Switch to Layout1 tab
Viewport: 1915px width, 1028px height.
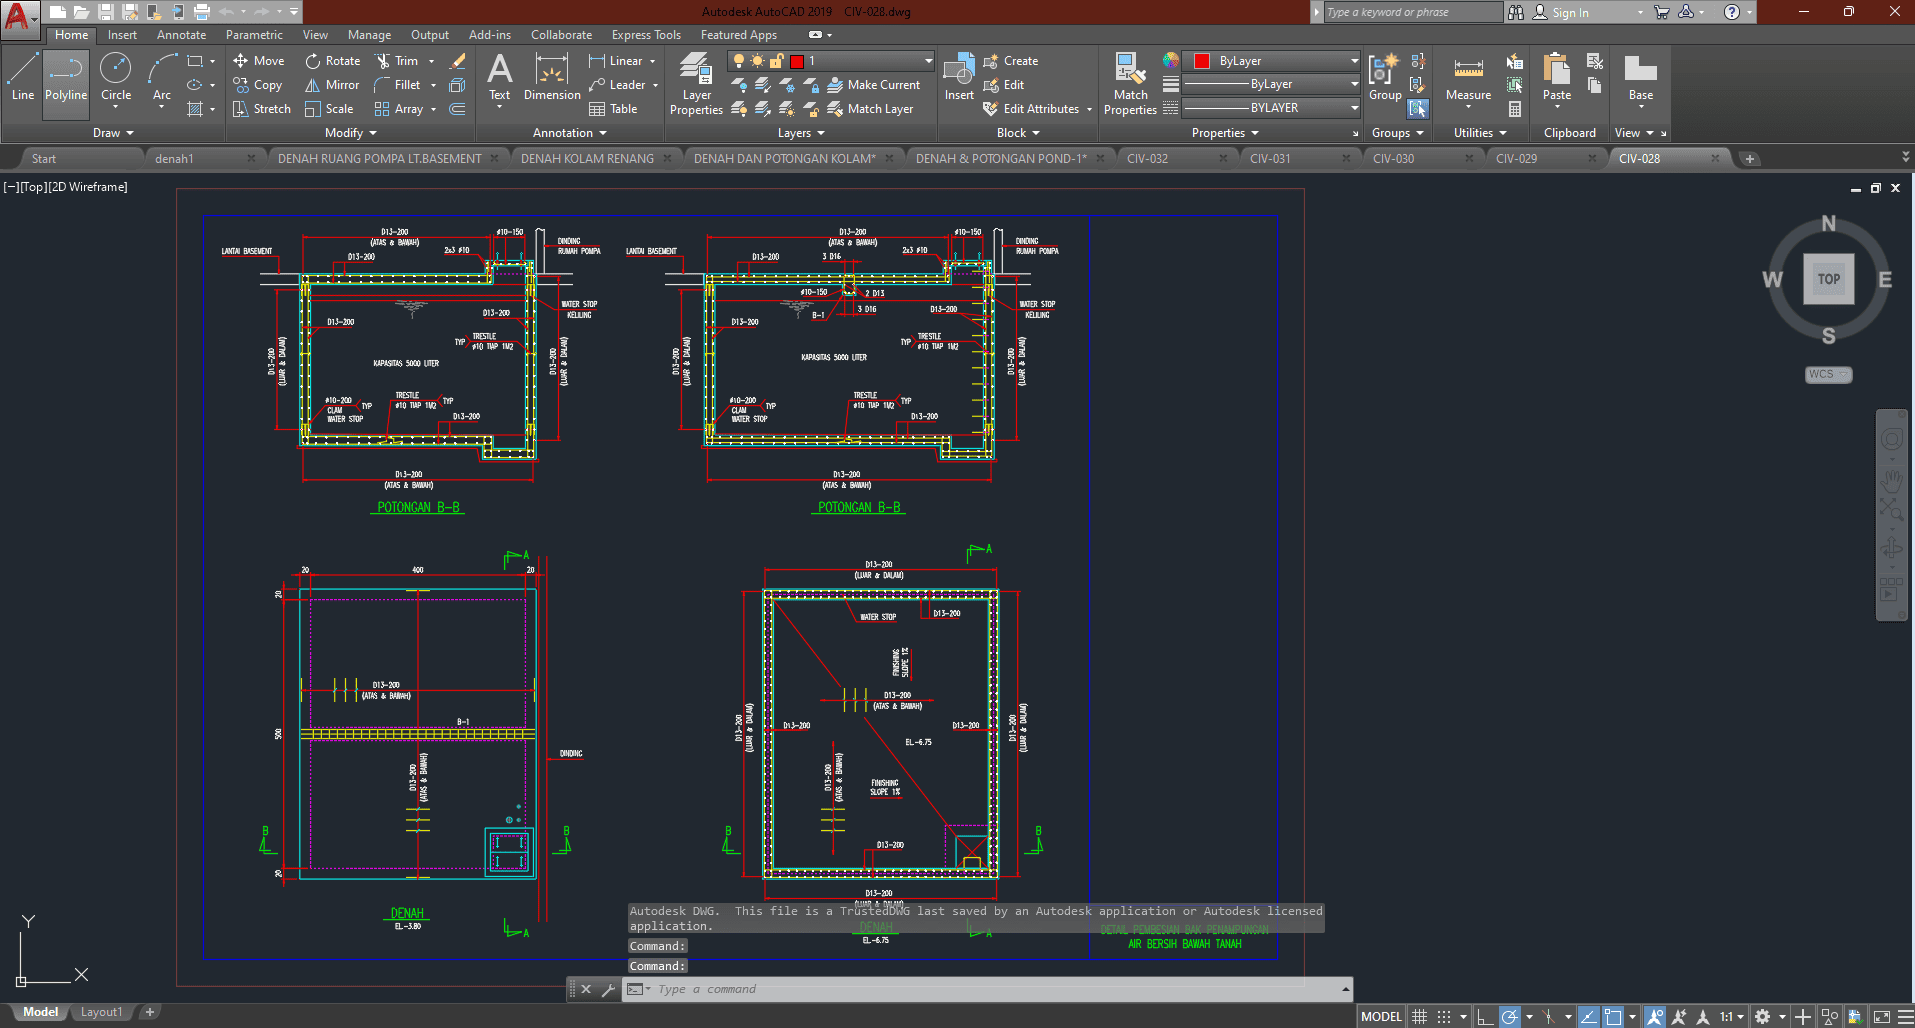pos(101,1012)
